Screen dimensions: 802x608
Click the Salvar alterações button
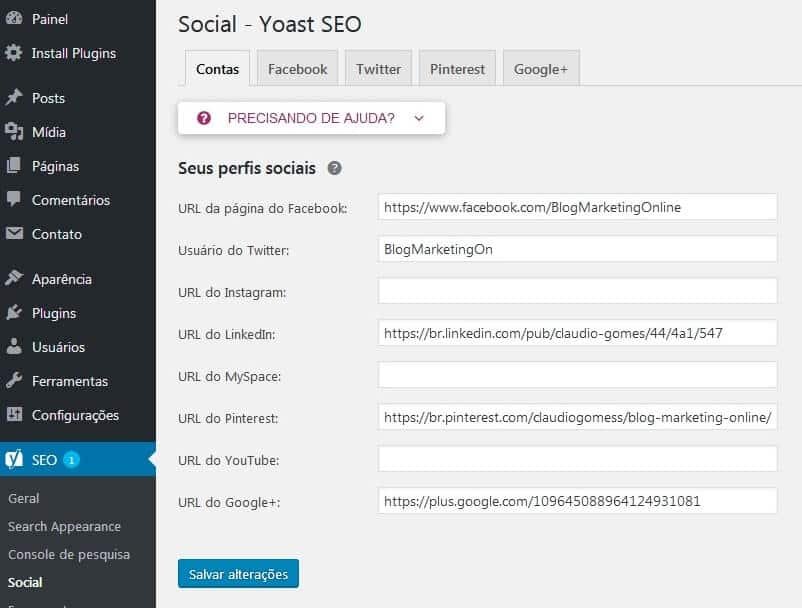pos(238,574)
